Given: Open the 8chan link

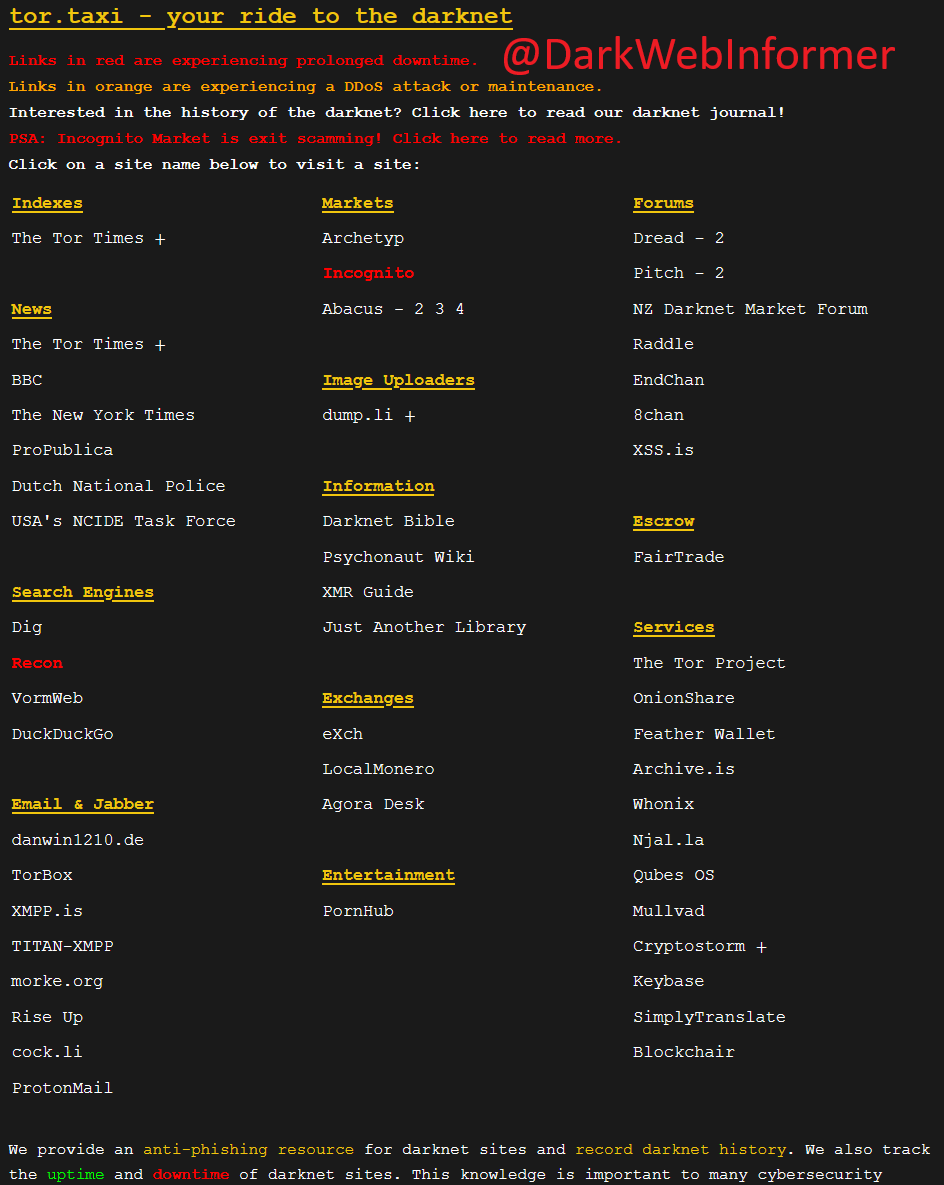Looking at the screenshot, I should (x=658, y=415).
